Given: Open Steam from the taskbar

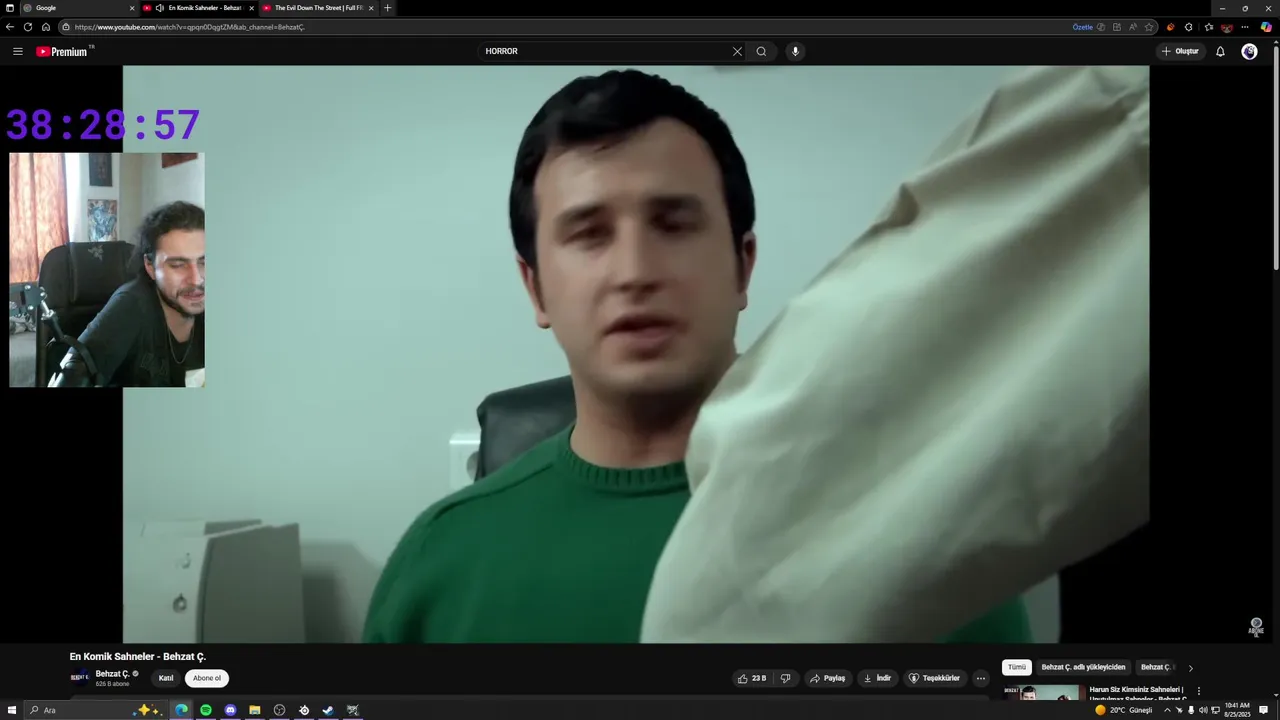Looking at the screenshot, I should pos(328,710).
